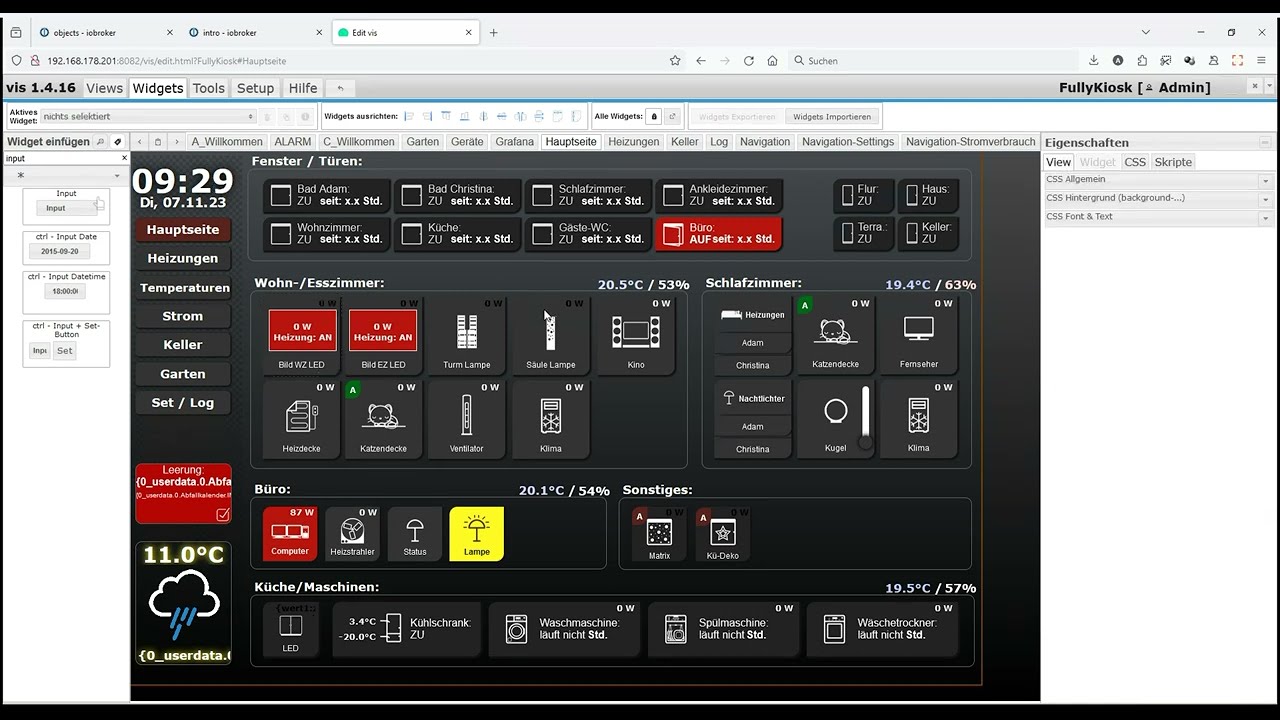Show next view tabs with right arrow

[x=175, y=142]
